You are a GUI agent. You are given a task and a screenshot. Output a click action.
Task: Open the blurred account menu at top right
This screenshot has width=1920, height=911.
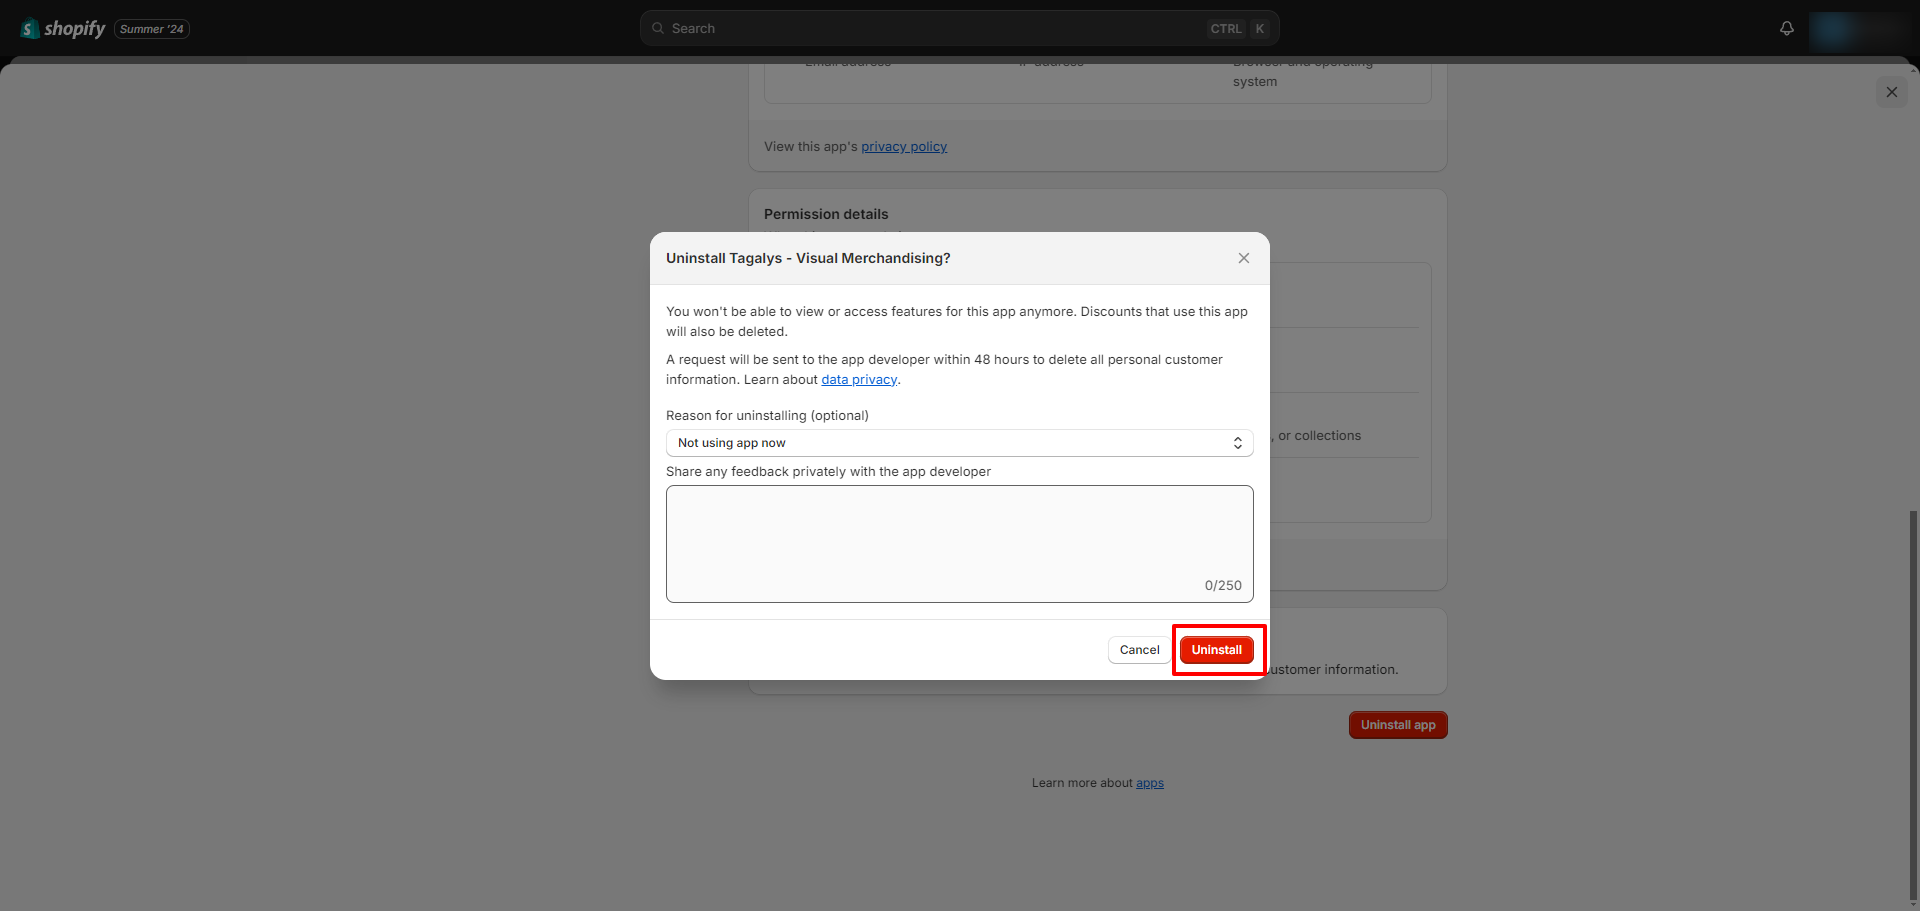[x=1858, y=29]
